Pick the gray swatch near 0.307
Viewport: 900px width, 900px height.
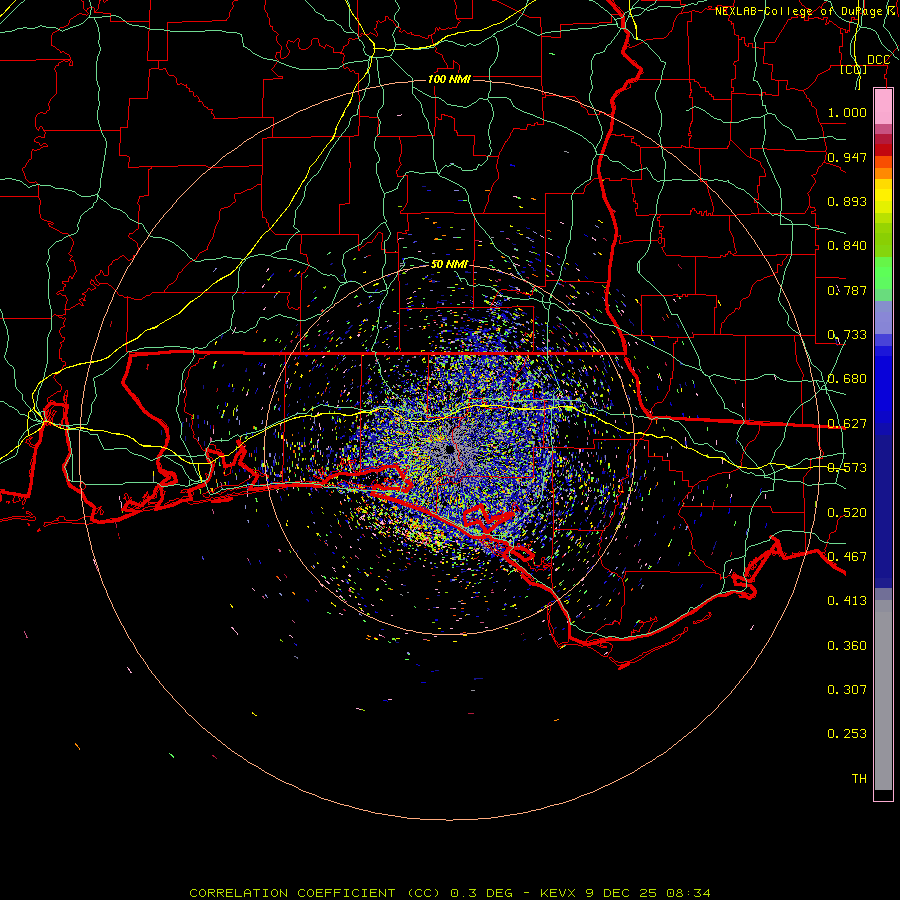click(883, 700)
